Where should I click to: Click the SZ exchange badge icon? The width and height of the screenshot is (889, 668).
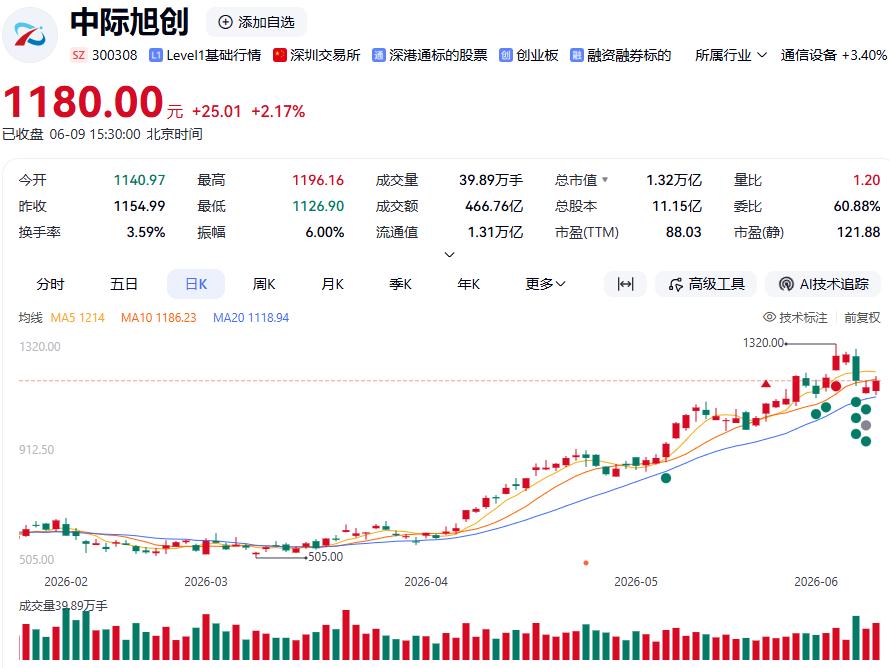78,55
